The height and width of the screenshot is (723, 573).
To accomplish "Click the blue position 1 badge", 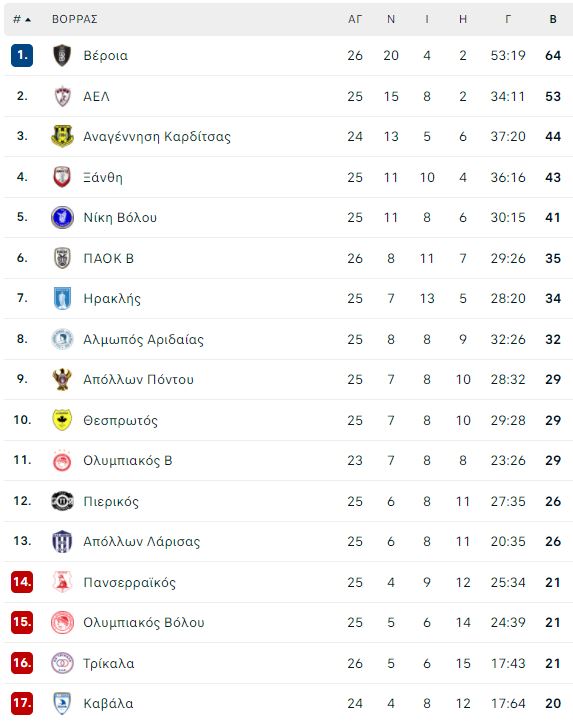I will point(22,55).
